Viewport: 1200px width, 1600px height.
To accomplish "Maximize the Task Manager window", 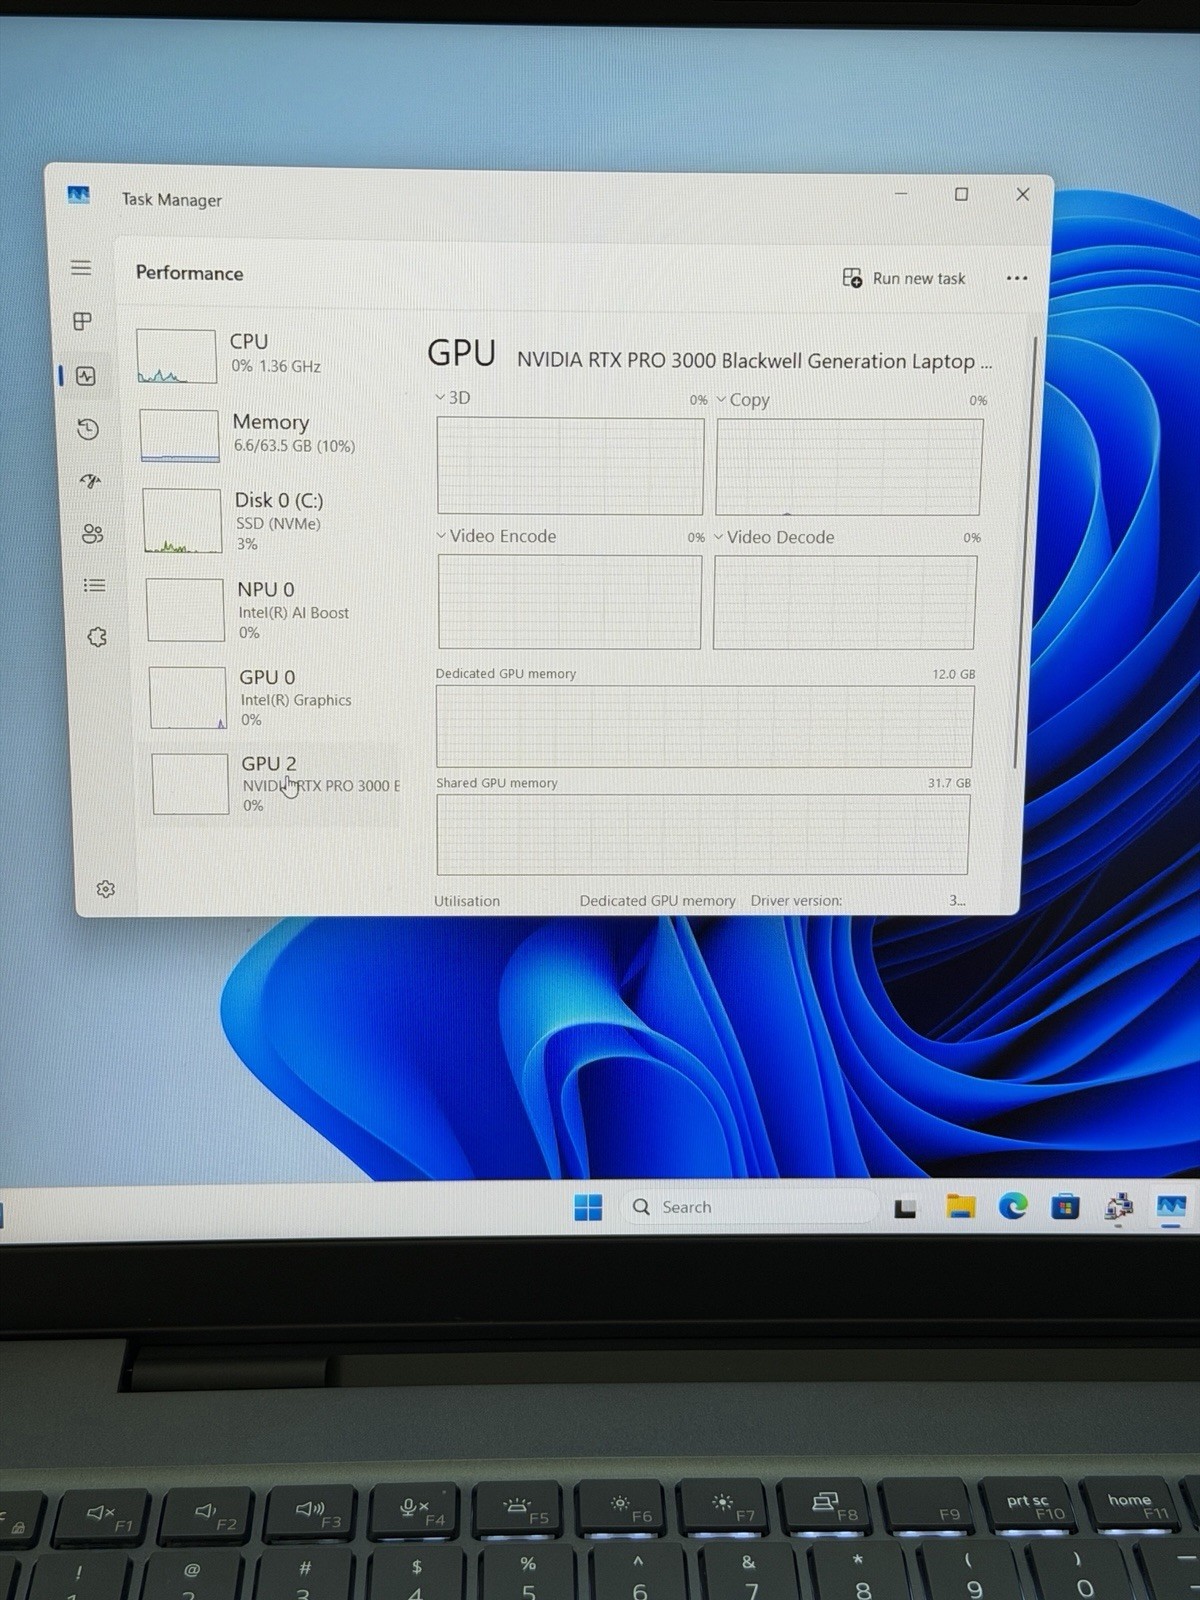I will pyautogui.click(x=961, y=194).
